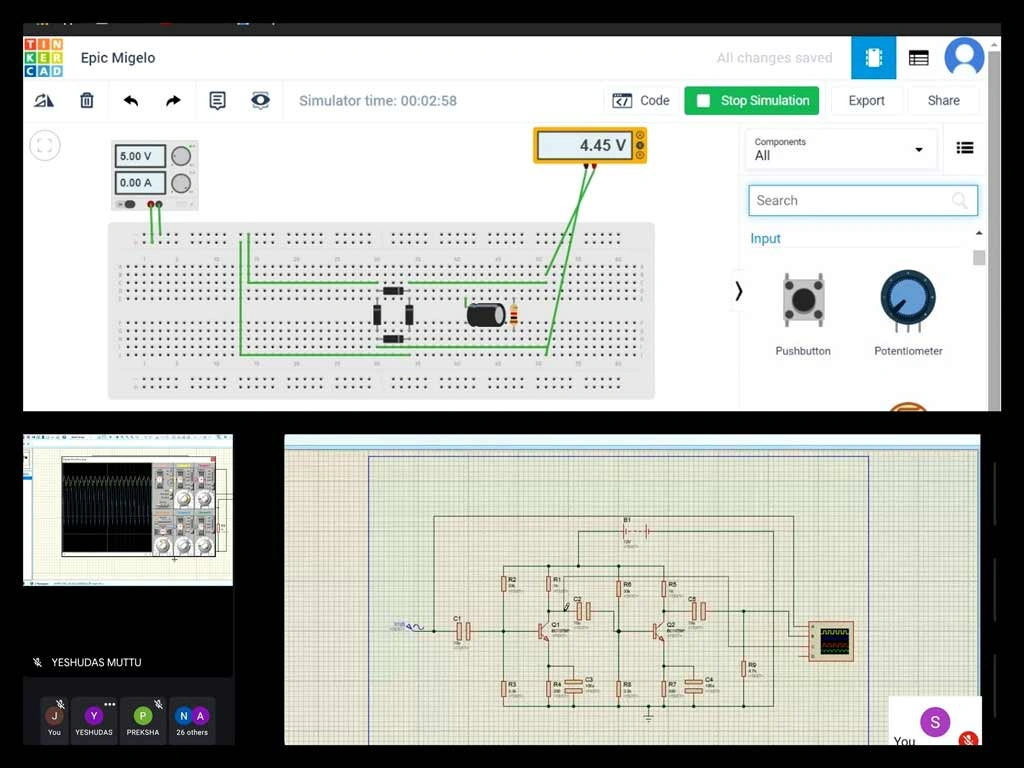The image size is (1024, 768).
Task: Click the search magnifier icon
Action: (x=959, y=200)
